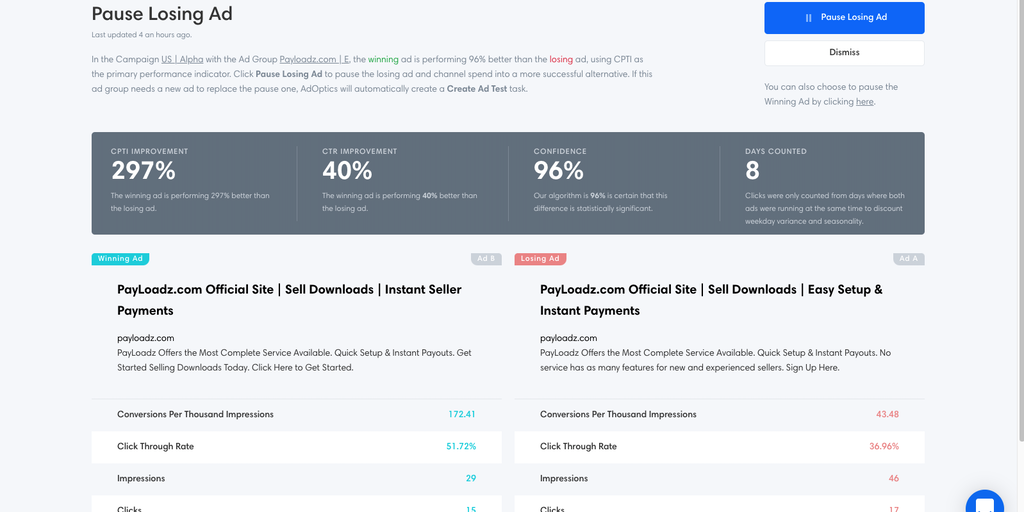Click the Losing Ad badge
The width and height of the screenshot is (1024, 512).
click(540, 258)
